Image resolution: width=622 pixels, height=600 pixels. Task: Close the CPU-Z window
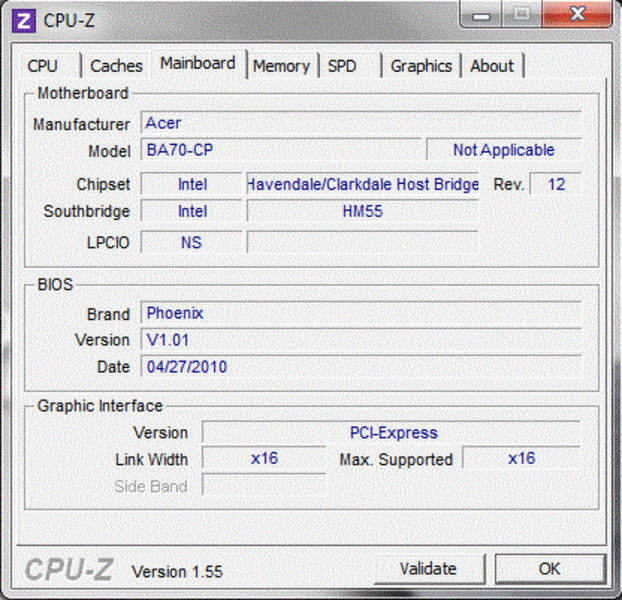[578, 15]
